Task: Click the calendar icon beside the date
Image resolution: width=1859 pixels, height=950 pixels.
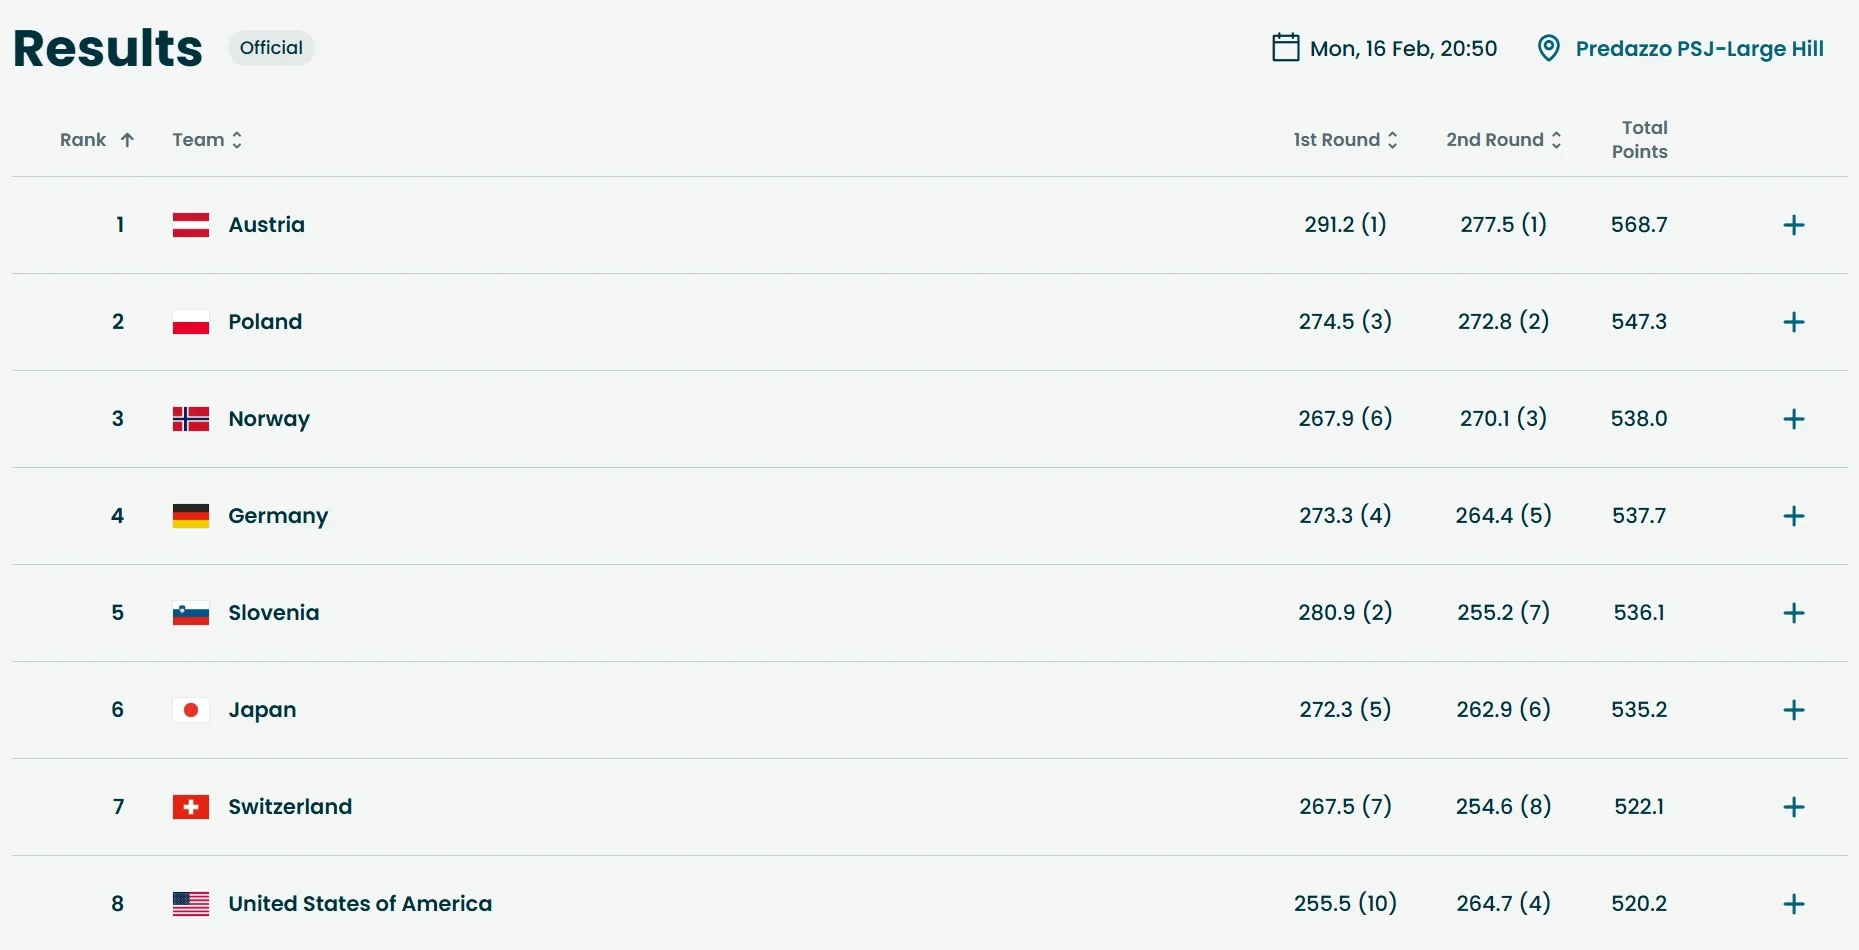Action: pyautogui.click(x=1285, y=48)
